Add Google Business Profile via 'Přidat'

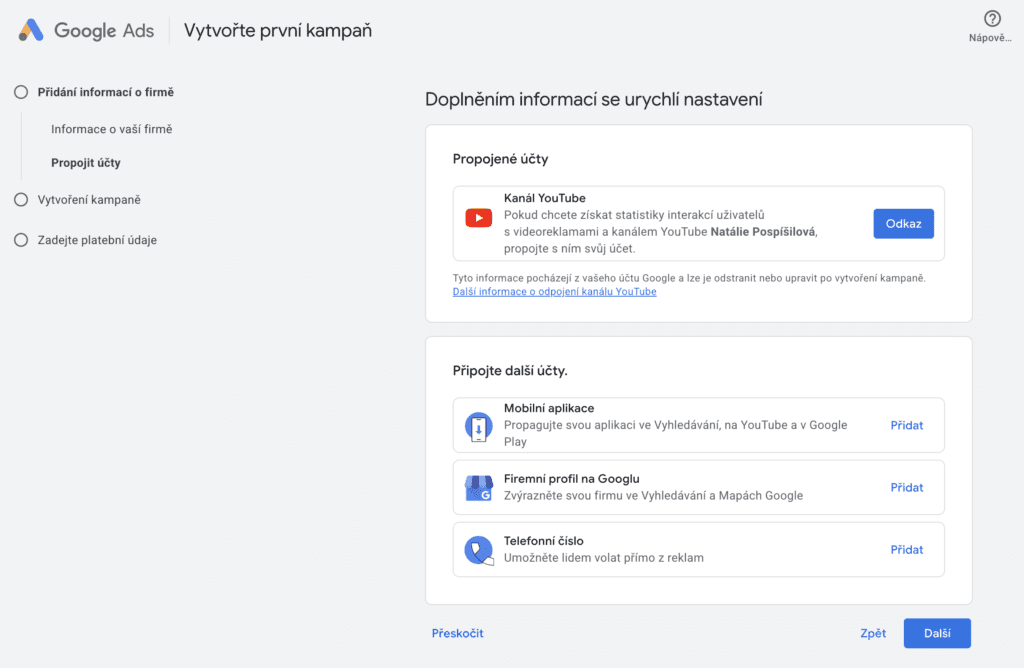coord(906,488)
